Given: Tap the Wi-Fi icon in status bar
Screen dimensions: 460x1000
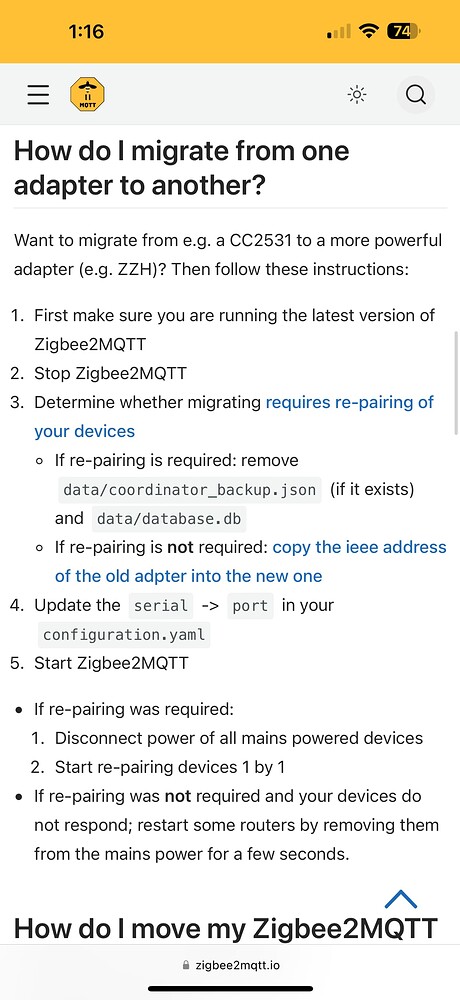Looking at the screenshot, I should point(369,31).
